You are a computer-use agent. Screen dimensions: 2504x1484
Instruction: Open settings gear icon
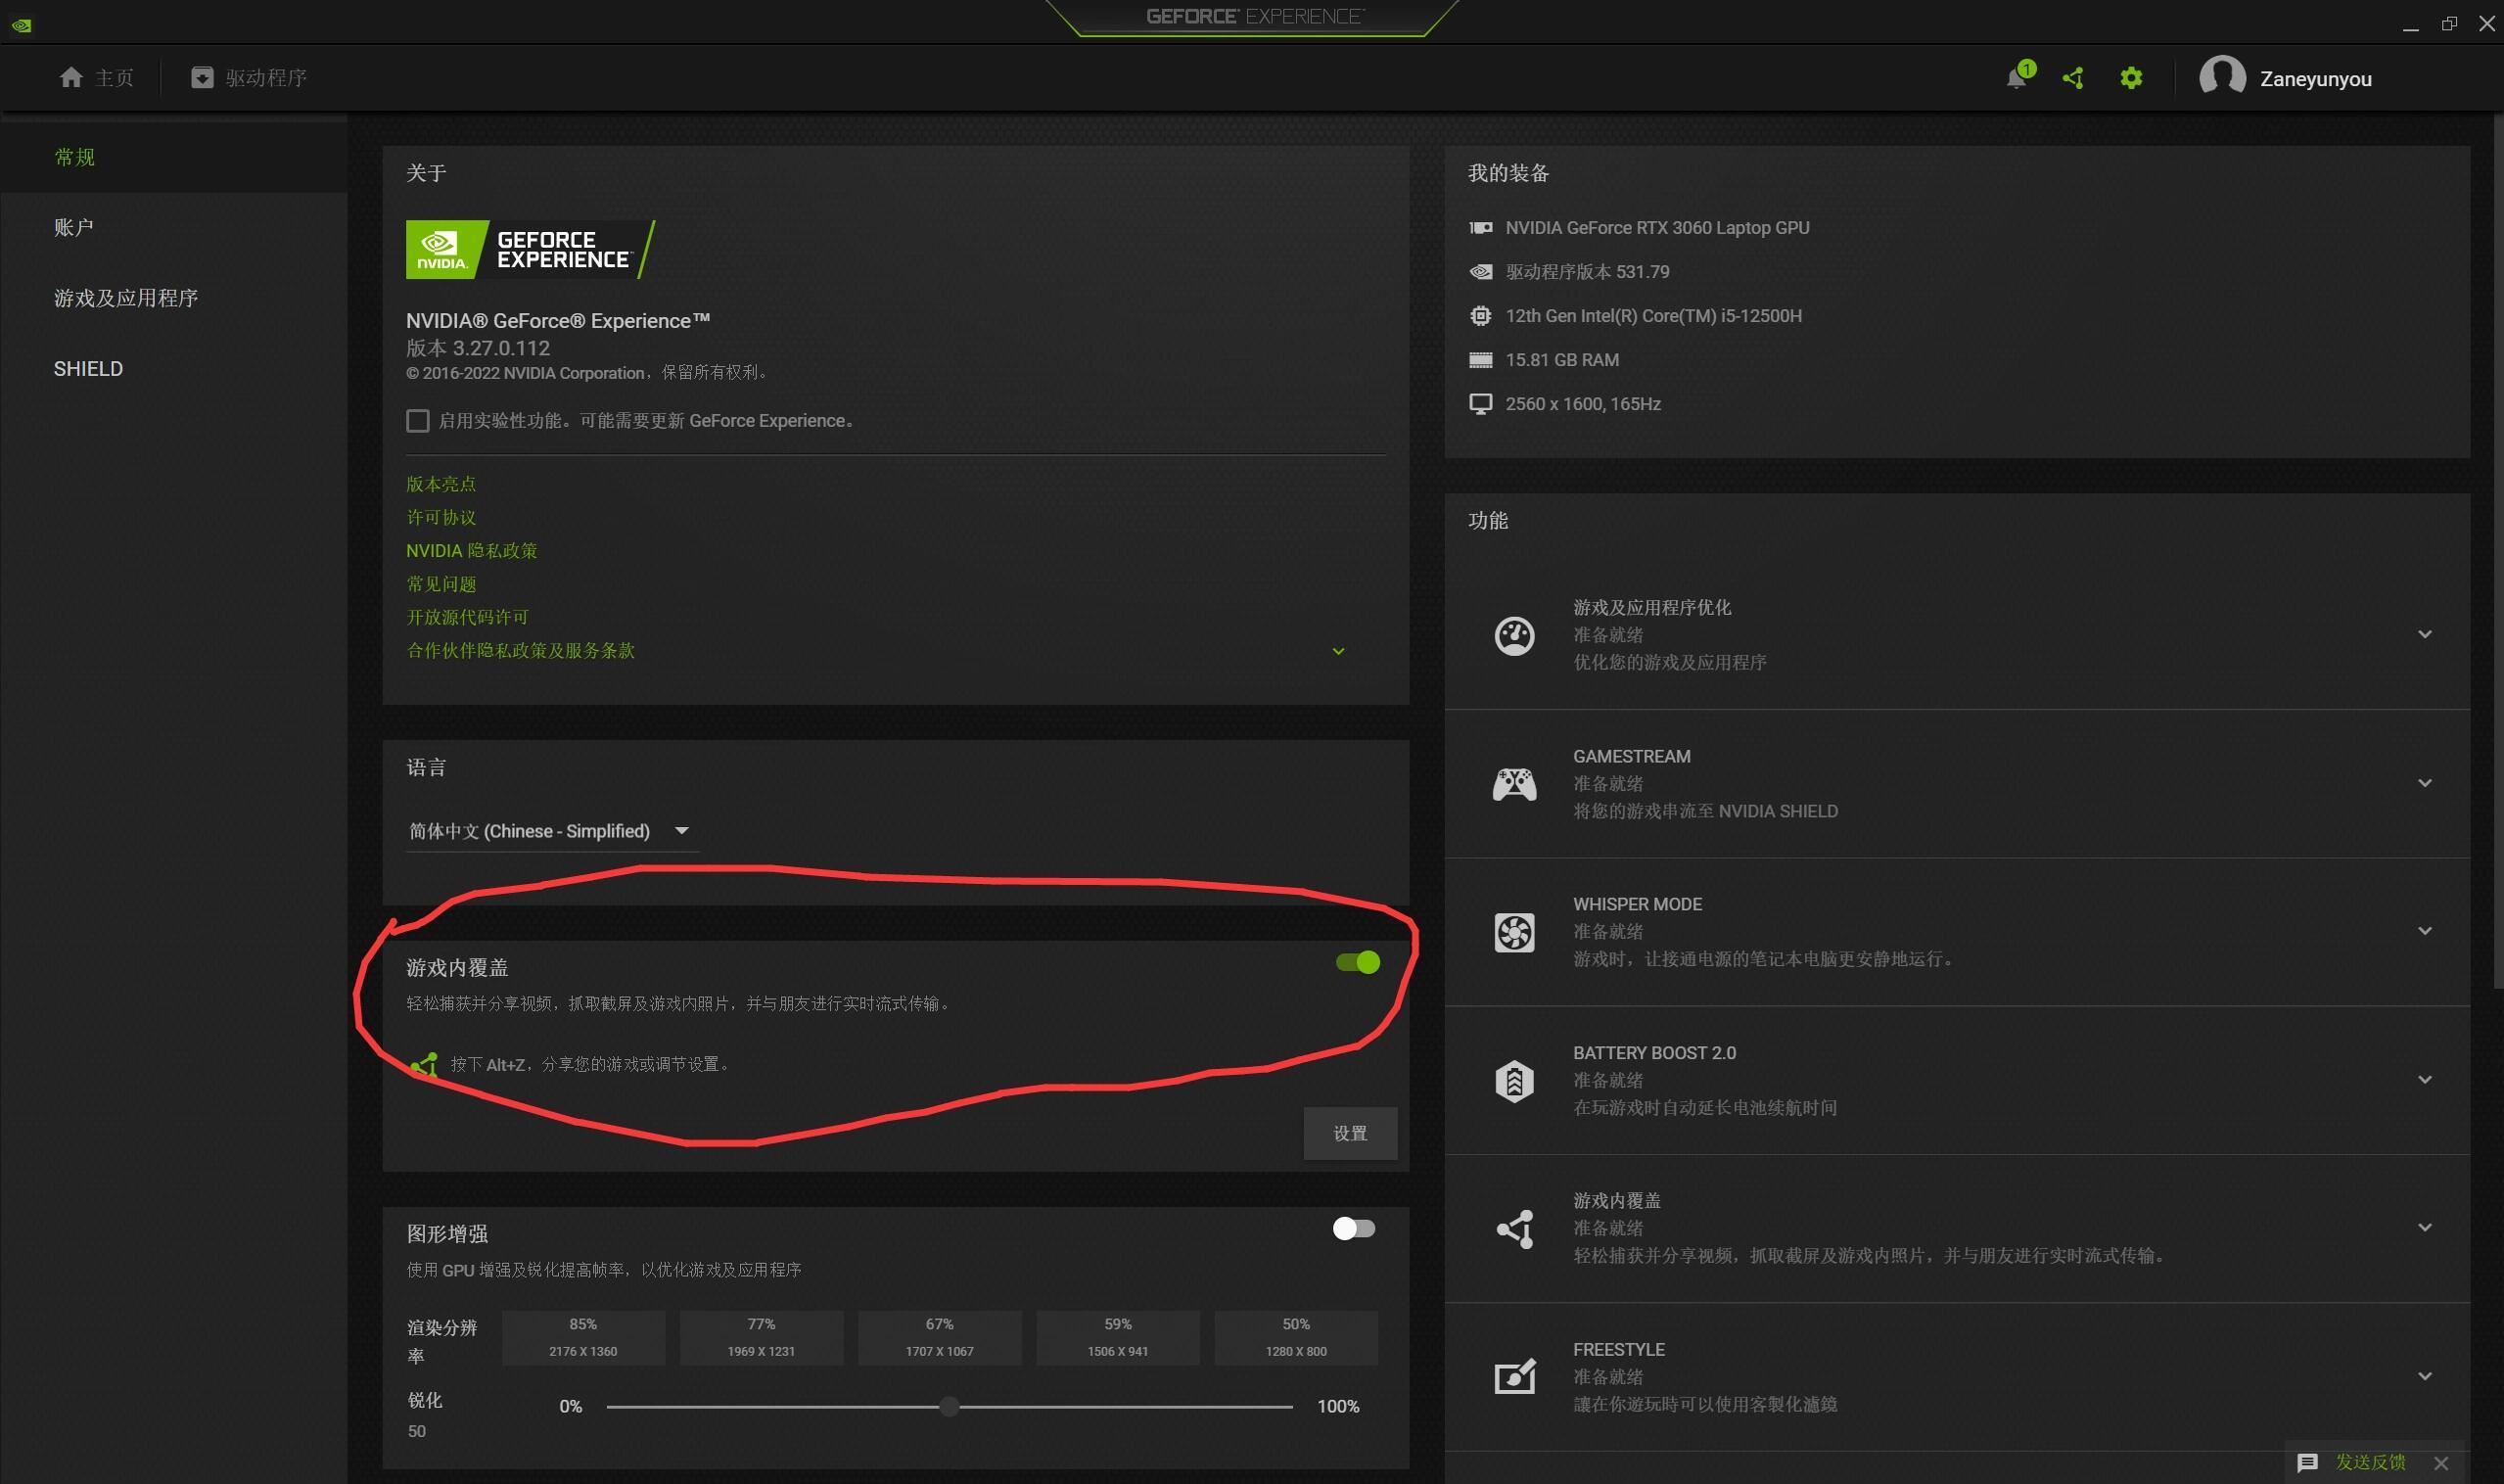click(2131, 78)
